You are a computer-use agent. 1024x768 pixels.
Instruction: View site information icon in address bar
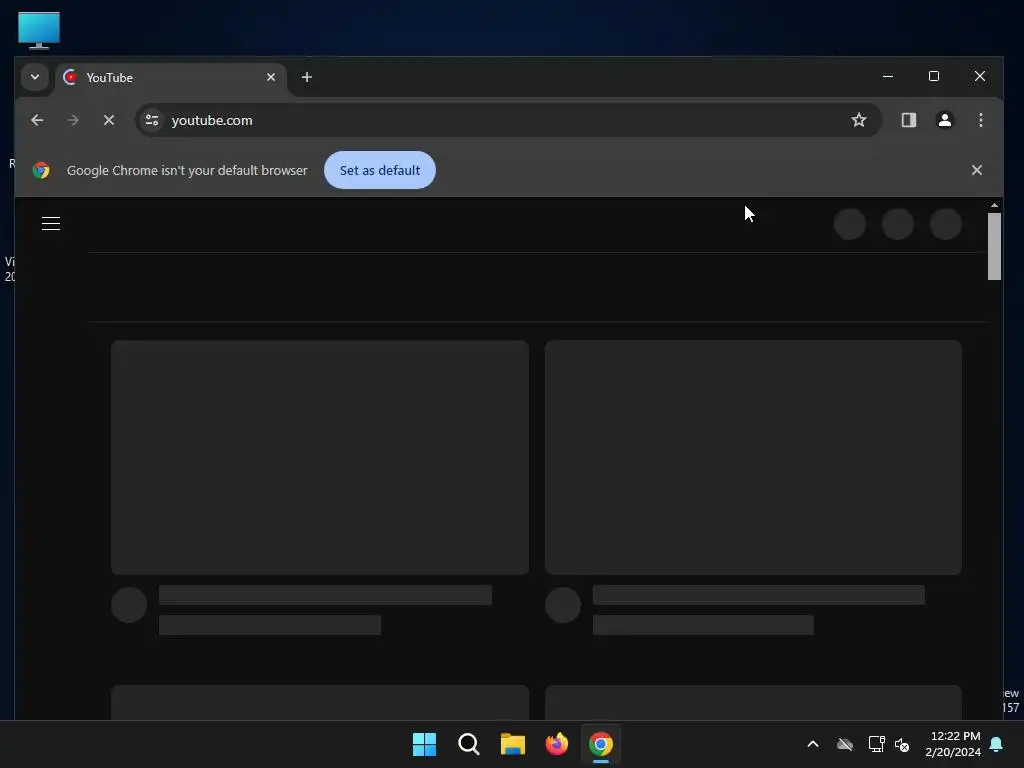click(152, 120)
